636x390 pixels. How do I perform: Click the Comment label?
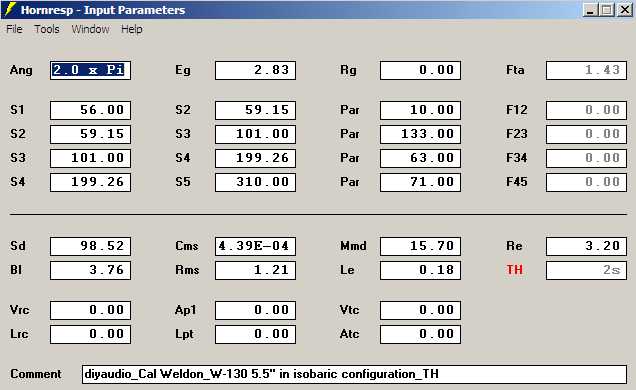[36, 374]
